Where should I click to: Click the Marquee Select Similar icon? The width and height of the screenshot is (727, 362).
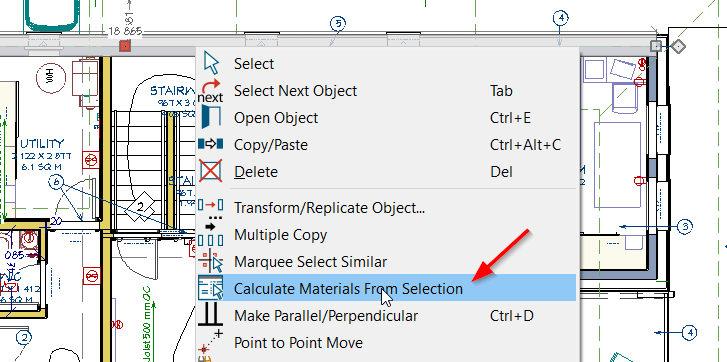[x=210, y=261]
